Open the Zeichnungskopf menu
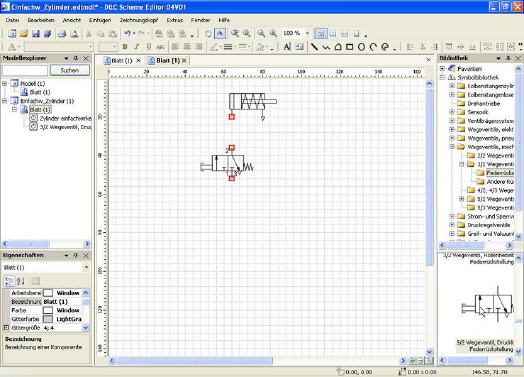Screen dimensions: 524x377 tap(139, 20)
